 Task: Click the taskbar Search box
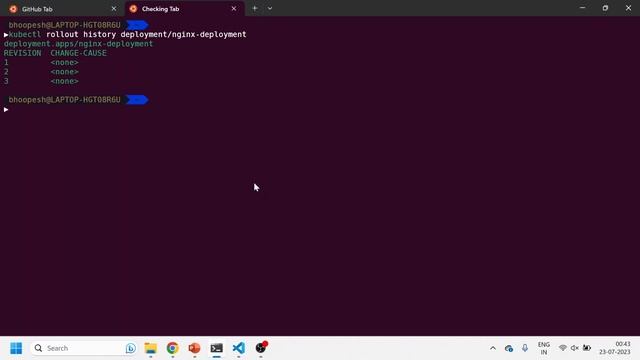tap(84, 348)
